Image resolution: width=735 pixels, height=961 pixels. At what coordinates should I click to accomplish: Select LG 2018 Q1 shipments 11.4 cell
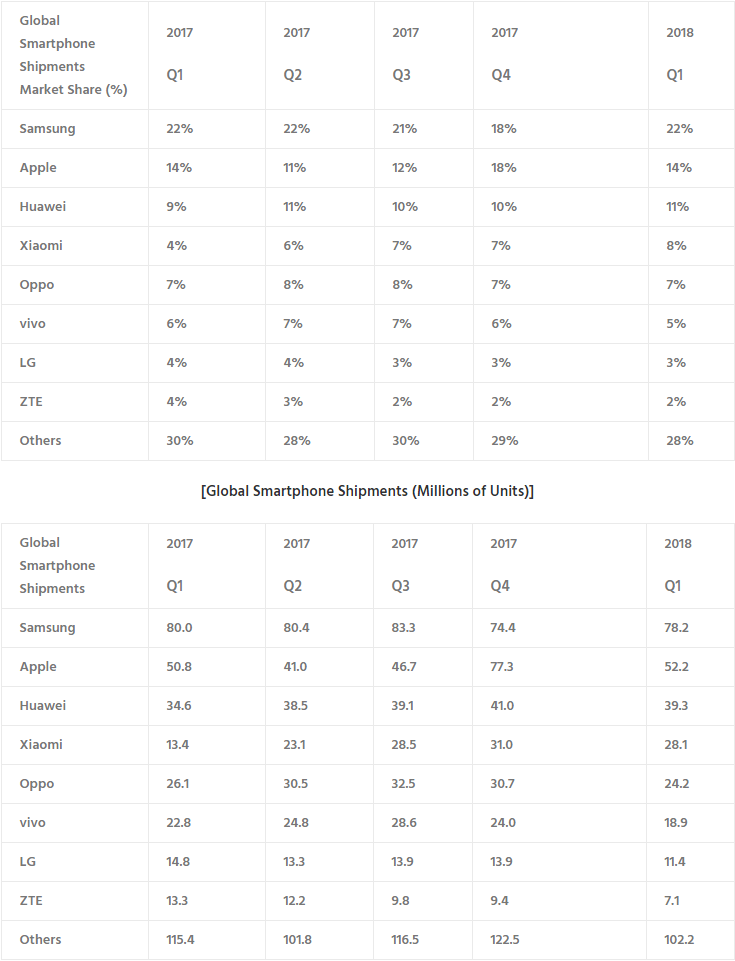(x=690, y=862)
